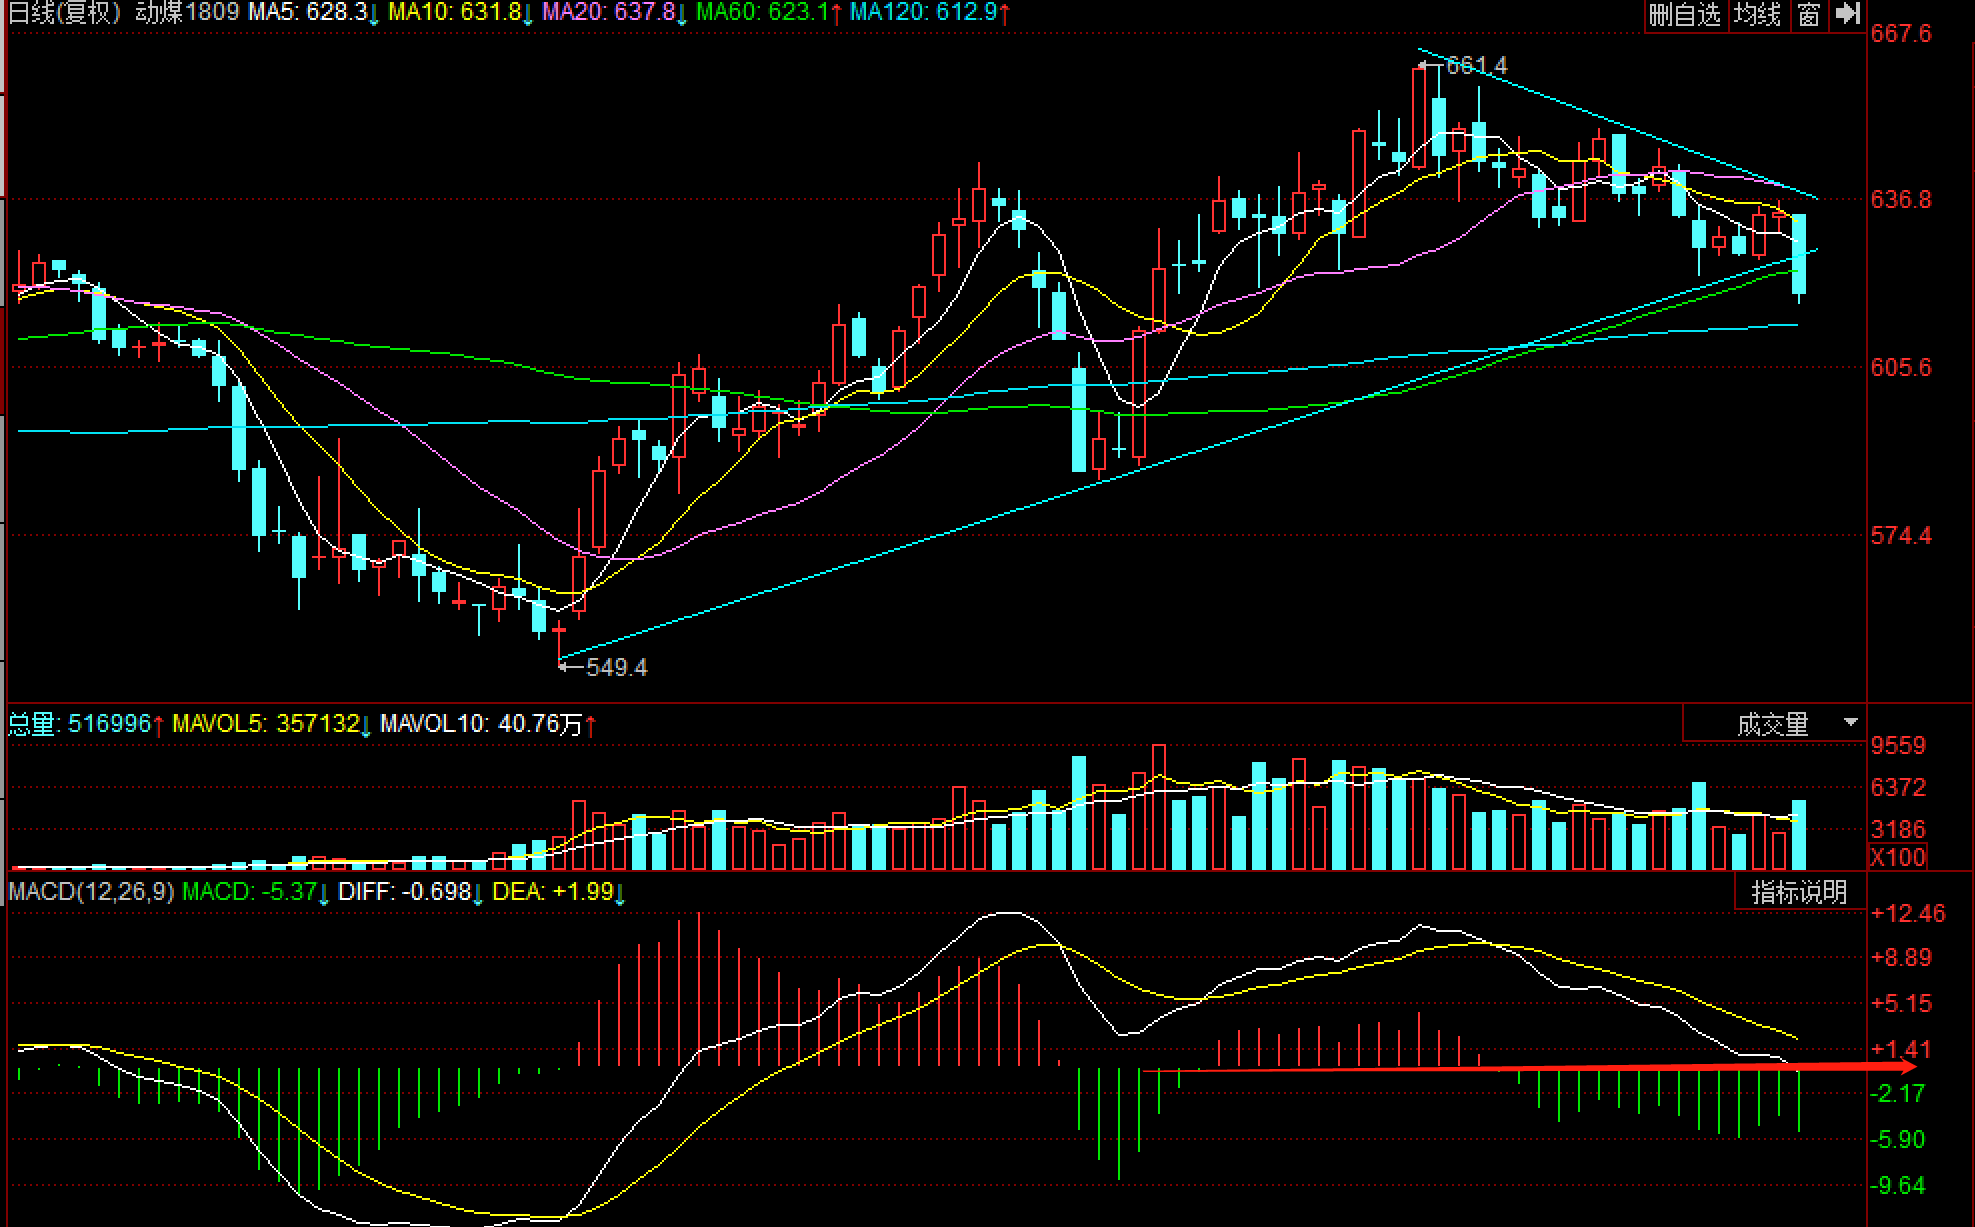Click the MACD(12,26,9) indicator label
This screenshot has height=1227, width=1975.
coord(91,892)
